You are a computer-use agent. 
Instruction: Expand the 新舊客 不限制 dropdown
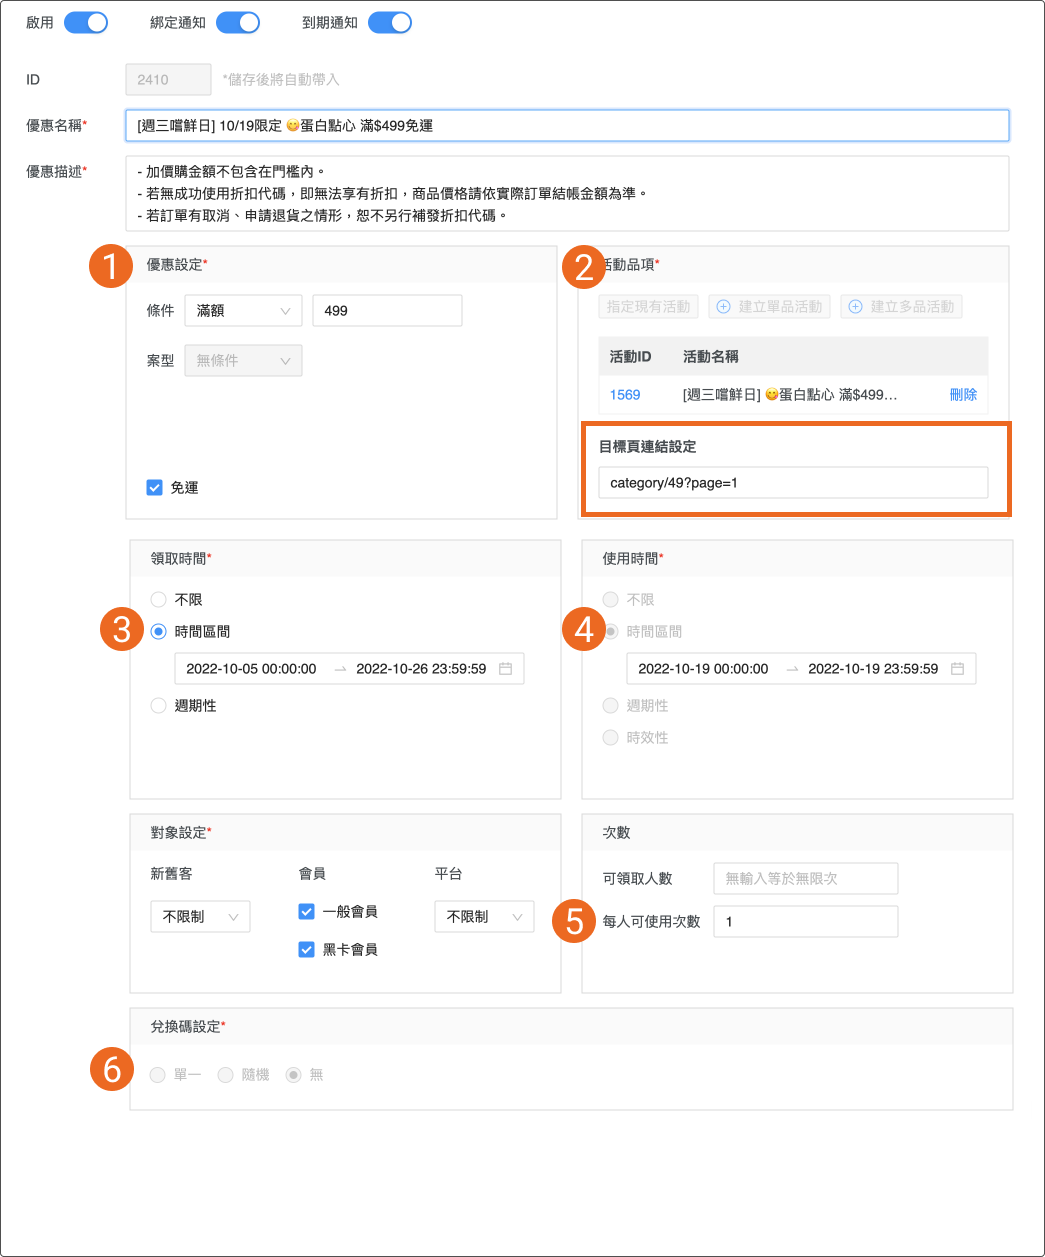click(x=200, y=917)
